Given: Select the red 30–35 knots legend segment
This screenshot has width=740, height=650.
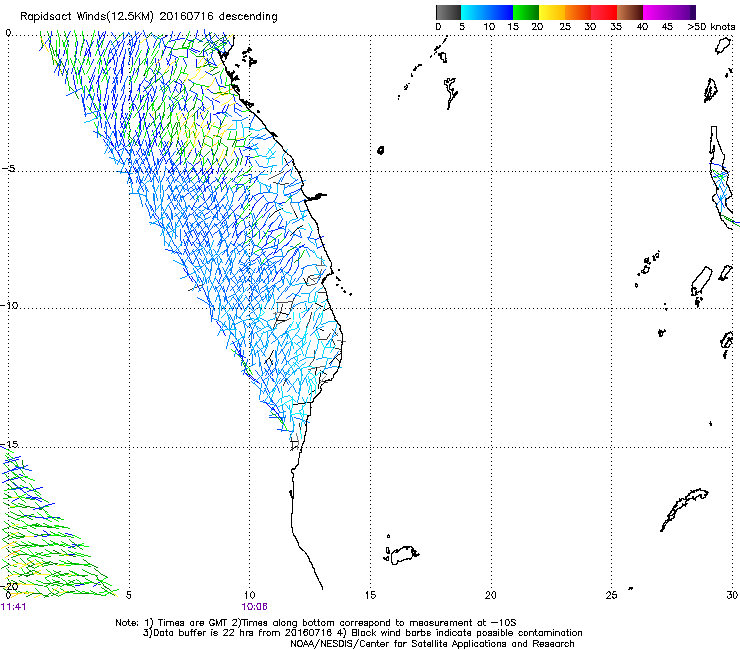Looking at the screenshot, I should click(x=604, y=12).
